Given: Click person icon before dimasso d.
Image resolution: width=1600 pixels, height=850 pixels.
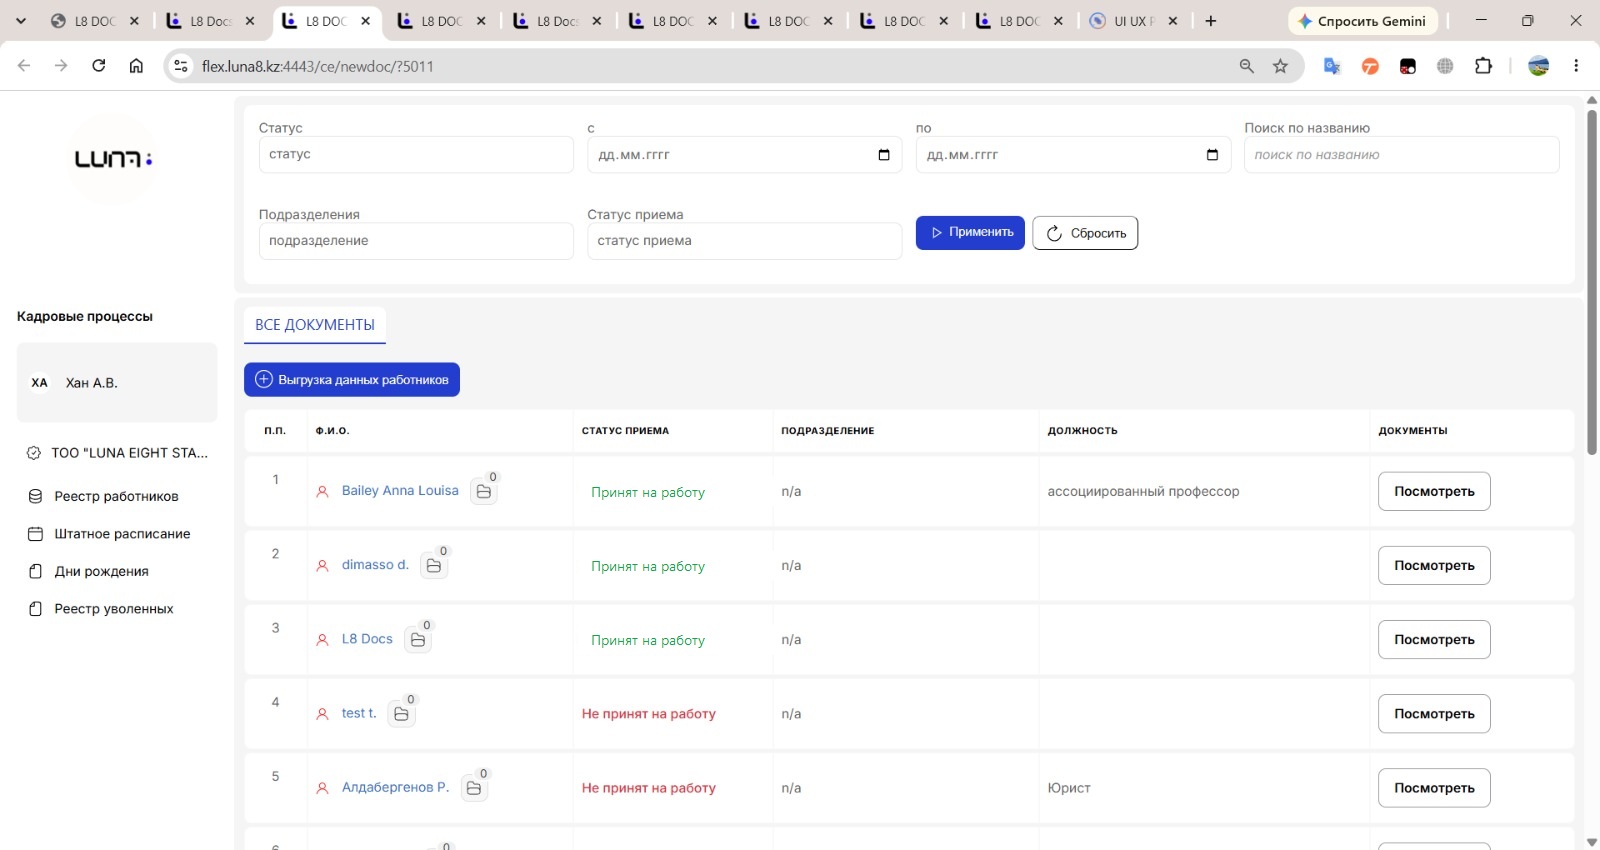Looking at the screenshot, I should (322, 565).
